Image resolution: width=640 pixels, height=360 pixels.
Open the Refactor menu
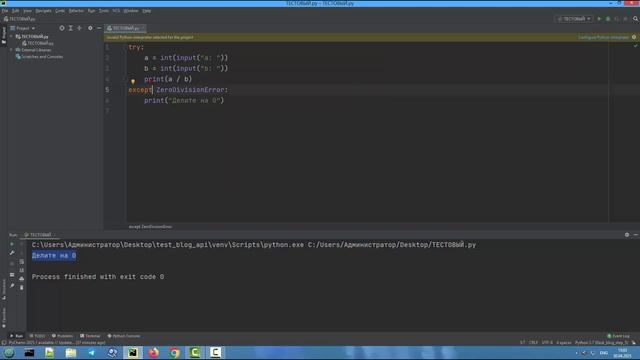(76, 11)
